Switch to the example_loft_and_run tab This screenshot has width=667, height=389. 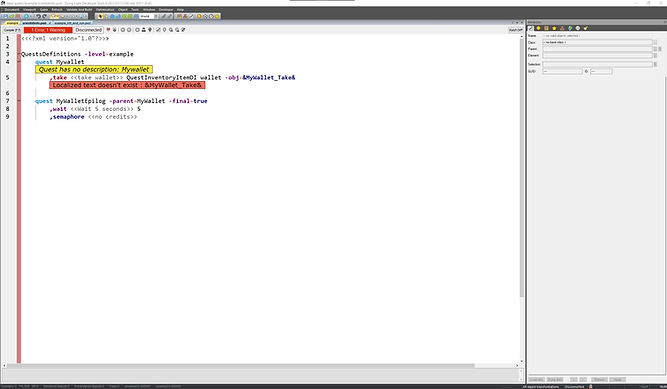pos(73,23)
